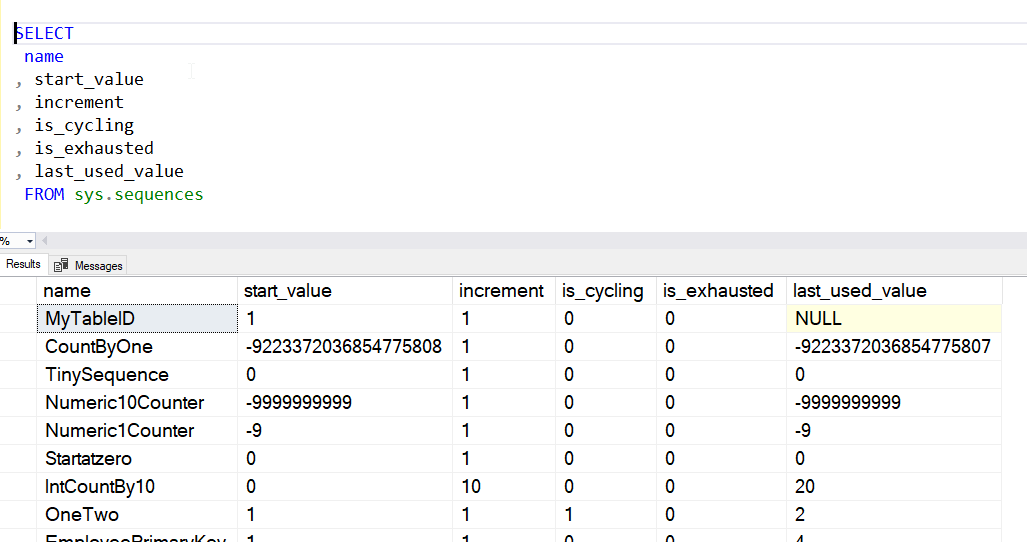Click the Messages tab icon

(x=61, y=265)
